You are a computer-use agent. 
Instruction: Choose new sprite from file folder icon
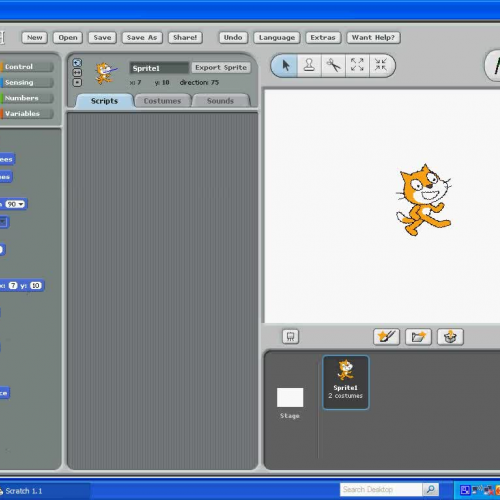tap(418, 337)
